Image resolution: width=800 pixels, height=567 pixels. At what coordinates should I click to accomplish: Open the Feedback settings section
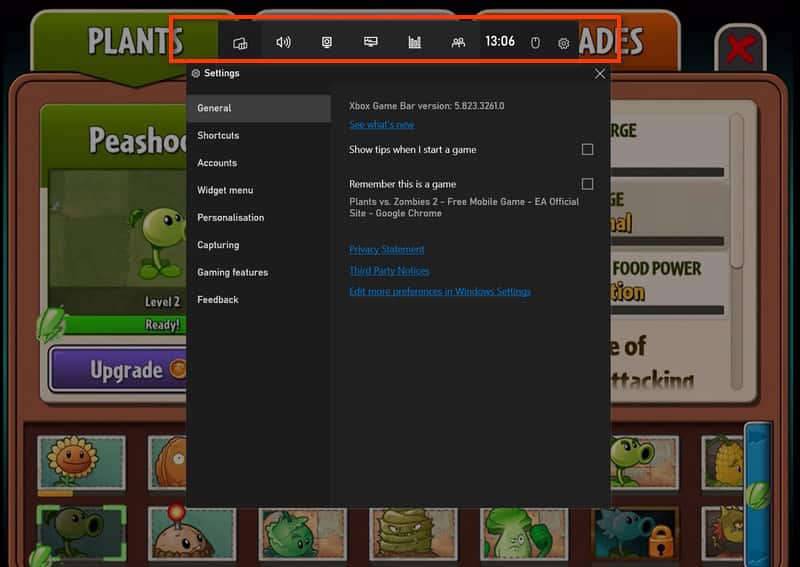coord(259,300)
